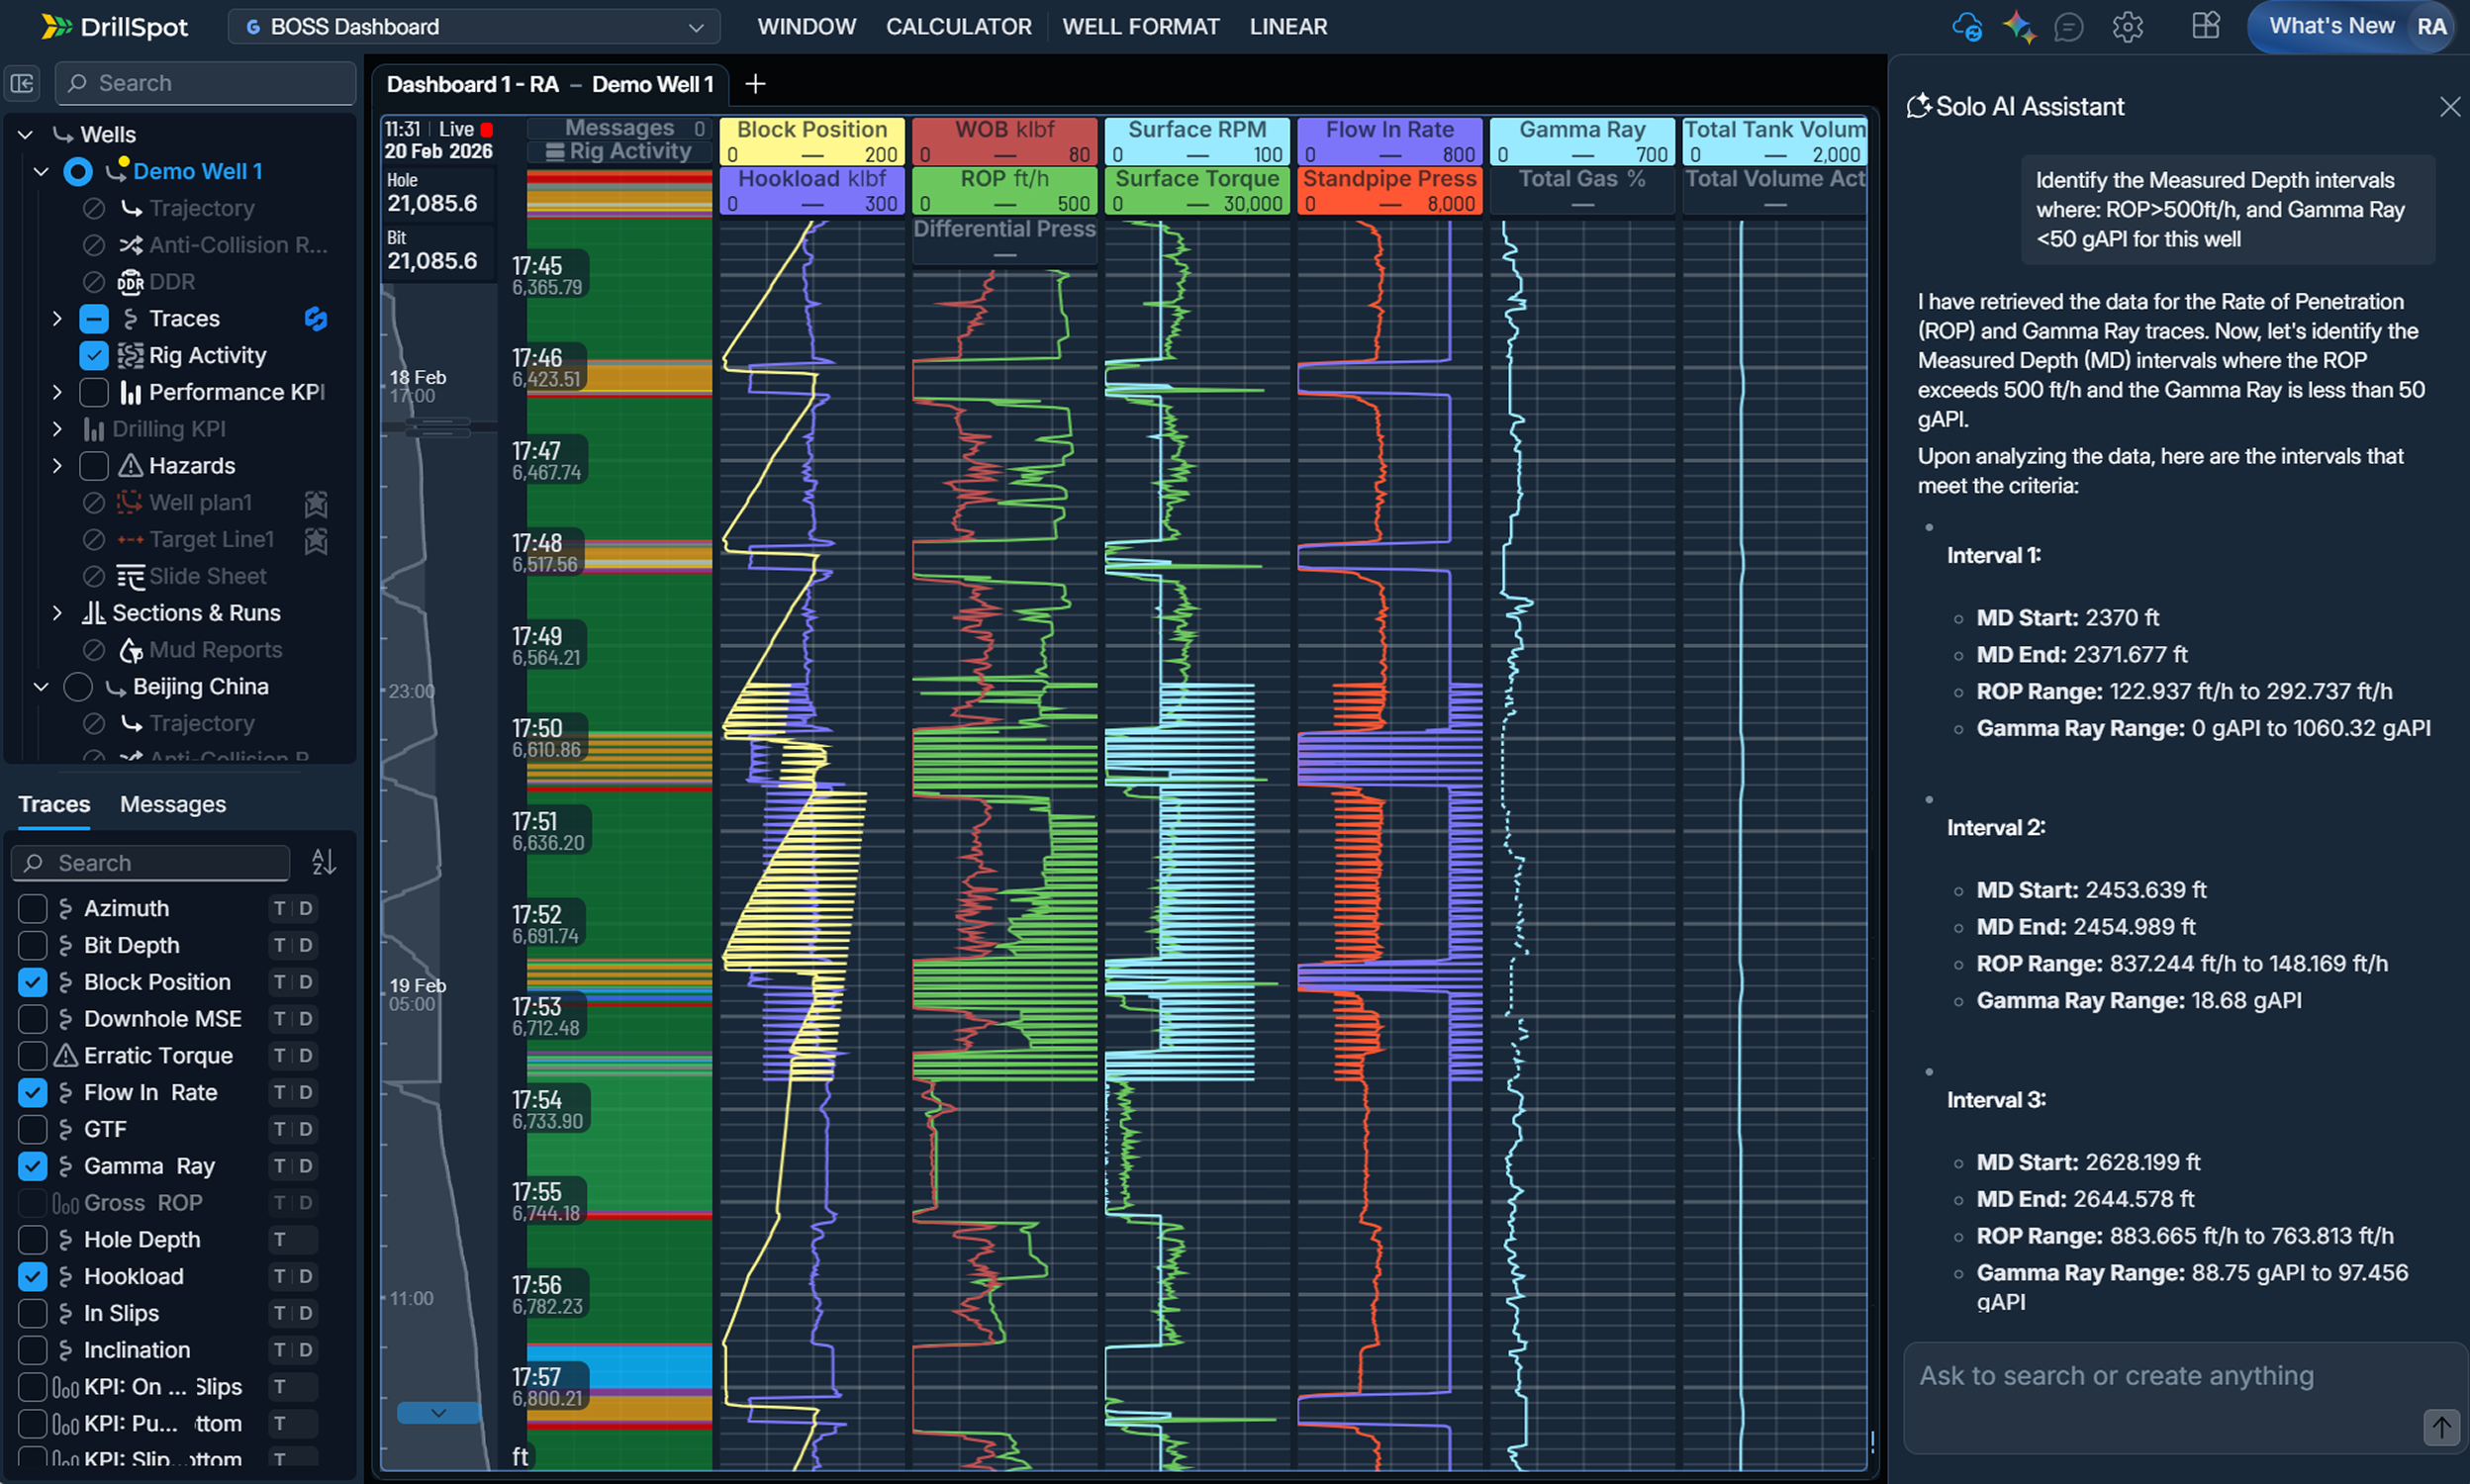Enable the Azimuth trace checkbox

[x=33, y=908]
